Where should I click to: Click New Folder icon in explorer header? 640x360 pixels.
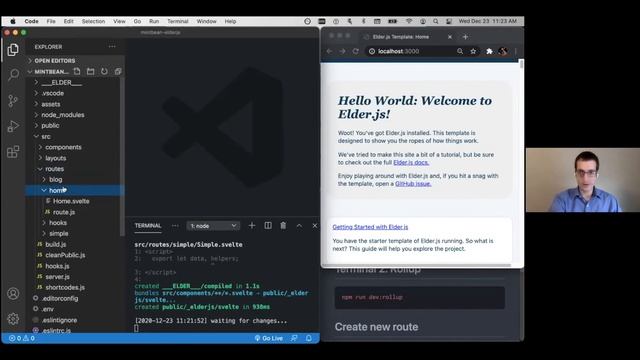click(x=91, y=71)
